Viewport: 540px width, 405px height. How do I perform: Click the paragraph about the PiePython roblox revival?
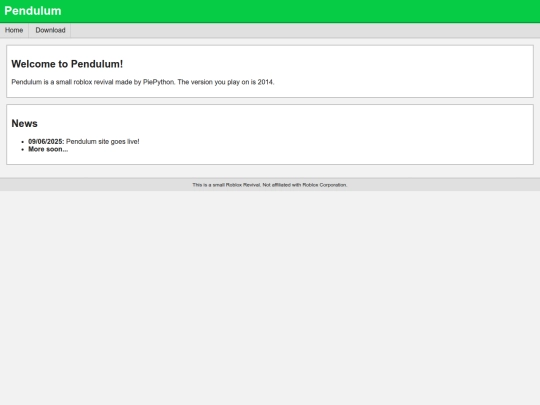click(x=143, y=82)
